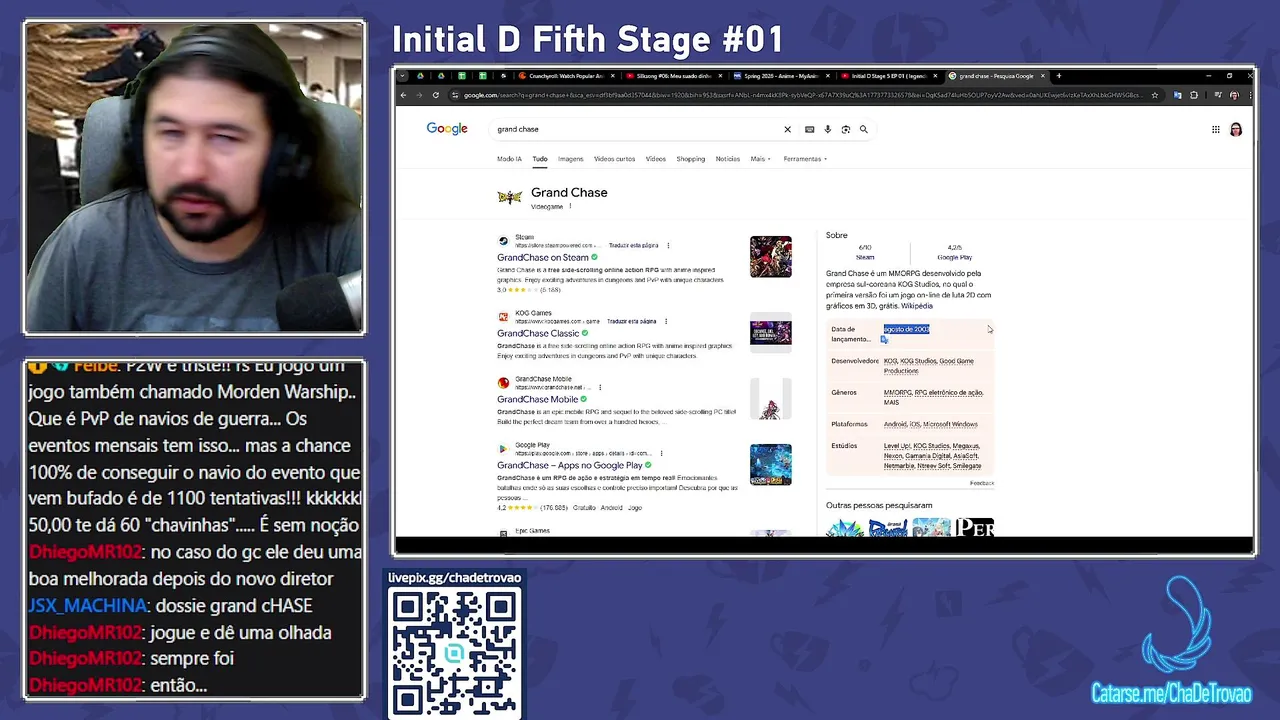
Task: Bookmark this page with the star icon
Action: click(x=1155, y=95)
